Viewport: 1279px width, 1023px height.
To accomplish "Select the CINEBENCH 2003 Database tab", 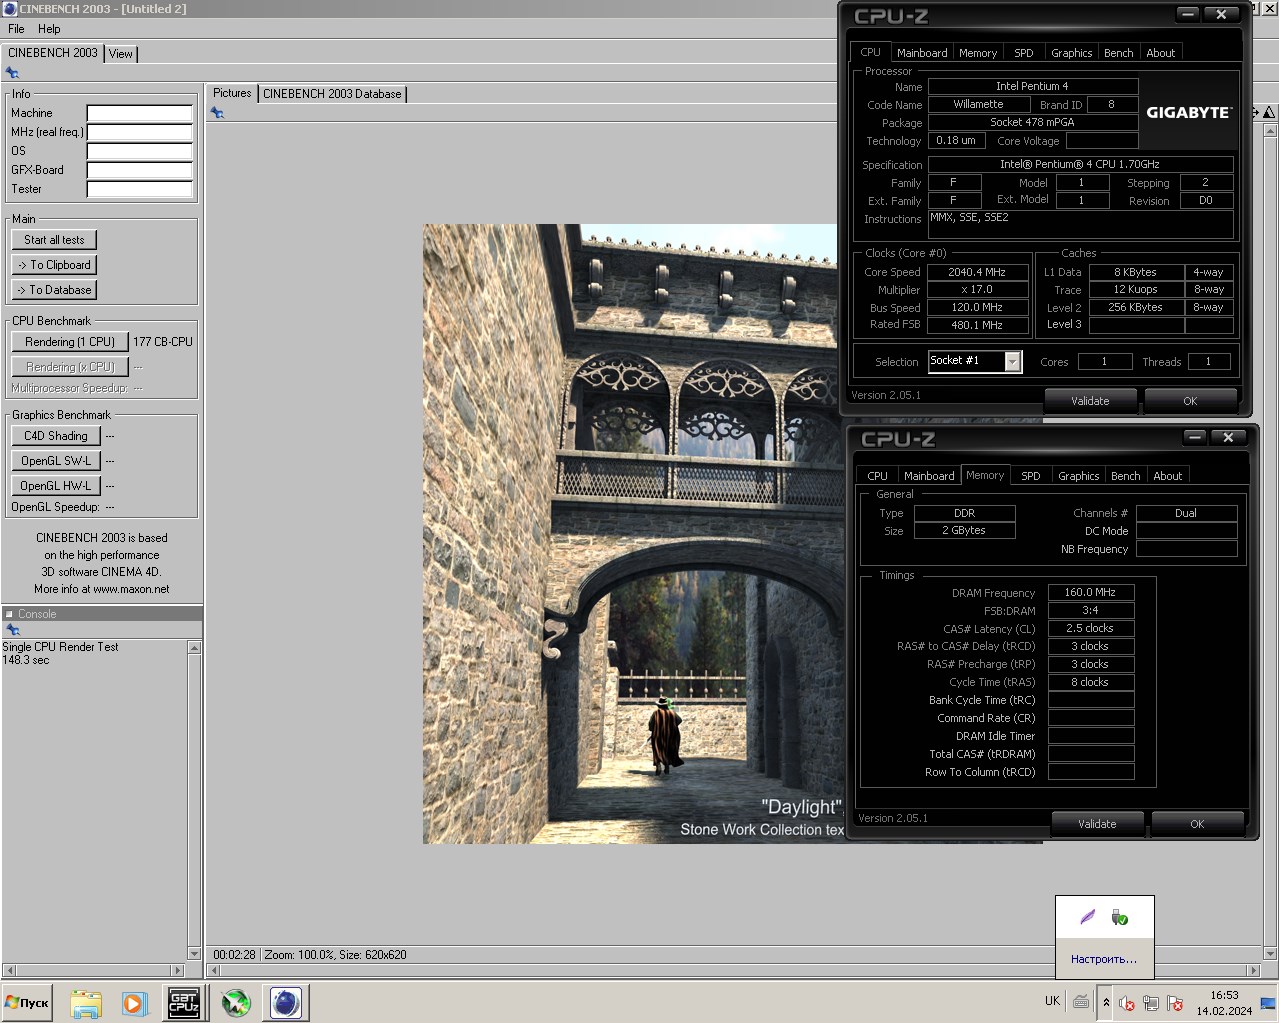I will point(332,94).
